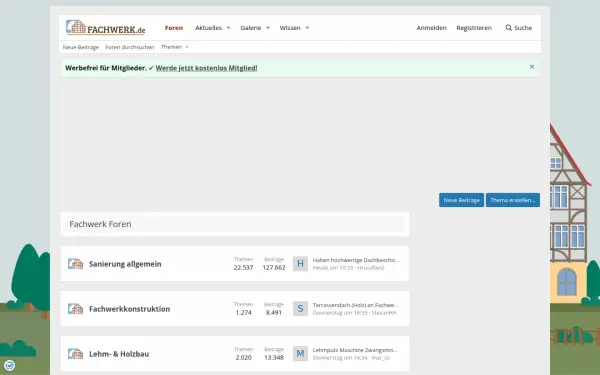Expand the Themen submenu arrow
This screenshot has width=600, height=375.
coord(187,47)
